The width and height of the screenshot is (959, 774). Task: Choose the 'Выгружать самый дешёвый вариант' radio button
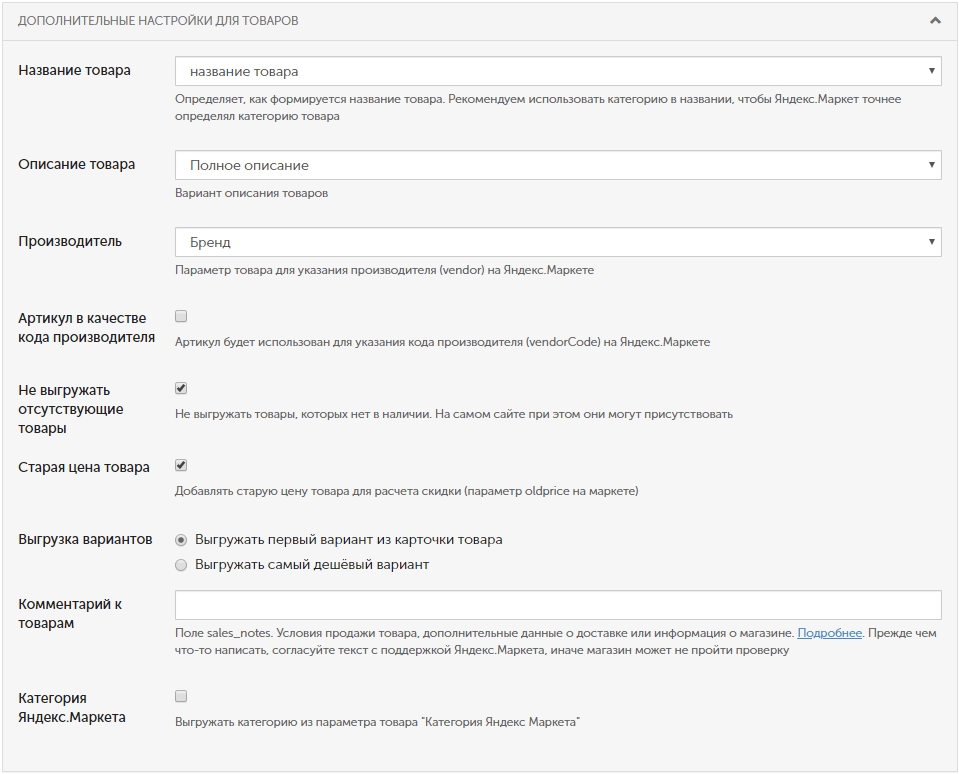pos(181,565)
